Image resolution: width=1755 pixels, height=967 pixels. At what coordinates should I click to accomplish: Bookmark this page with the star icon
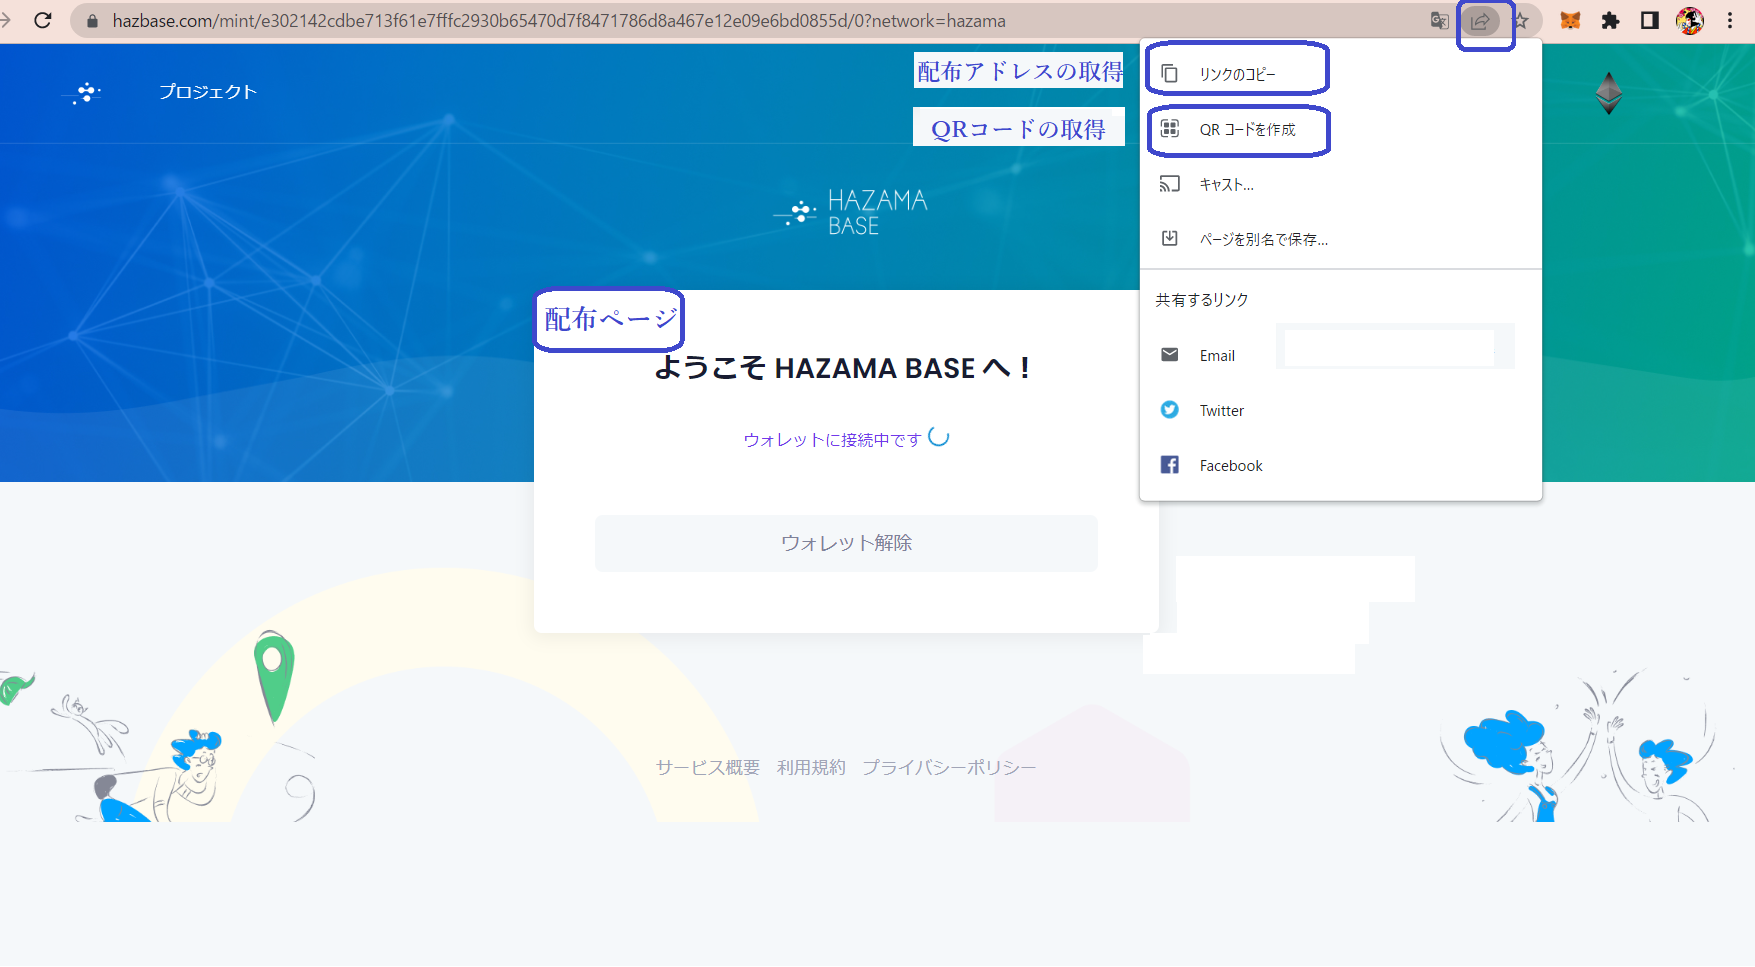click(x=1520, y=21)
